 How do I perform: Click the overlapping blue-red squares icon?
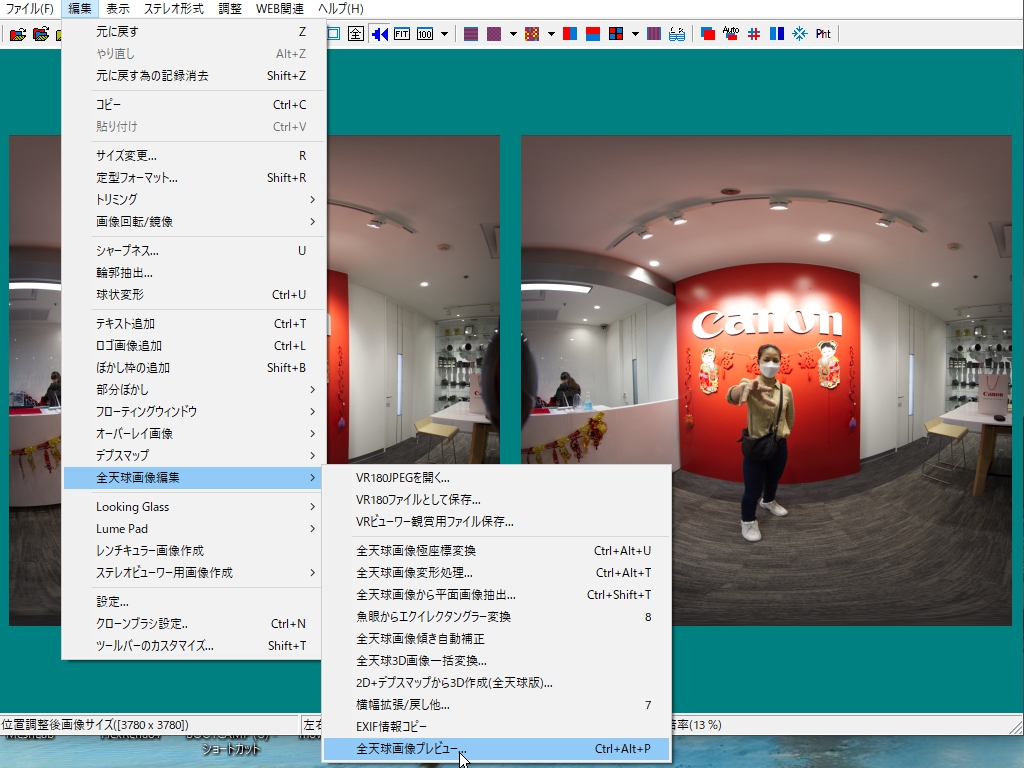(707, 34)
